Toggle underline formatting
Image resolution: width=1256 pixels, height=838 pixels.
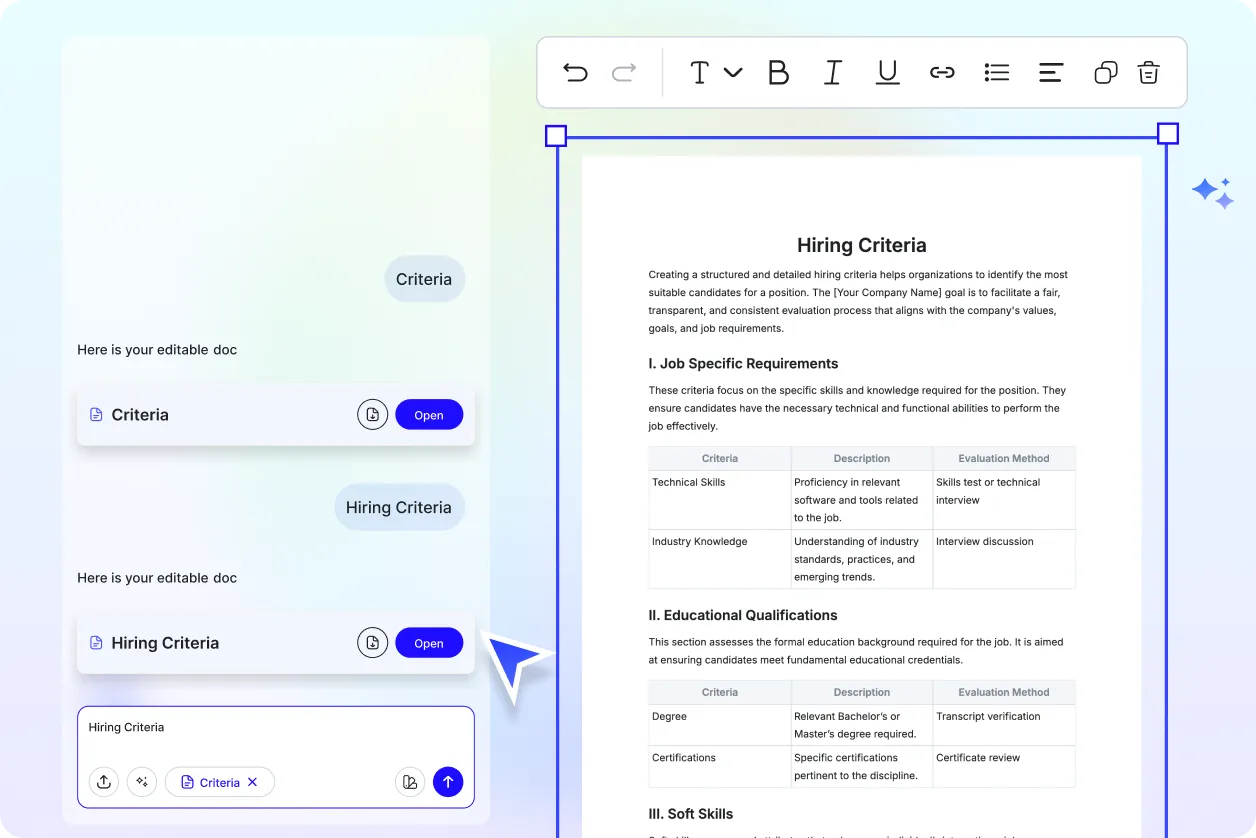click(x=887, y=72)
